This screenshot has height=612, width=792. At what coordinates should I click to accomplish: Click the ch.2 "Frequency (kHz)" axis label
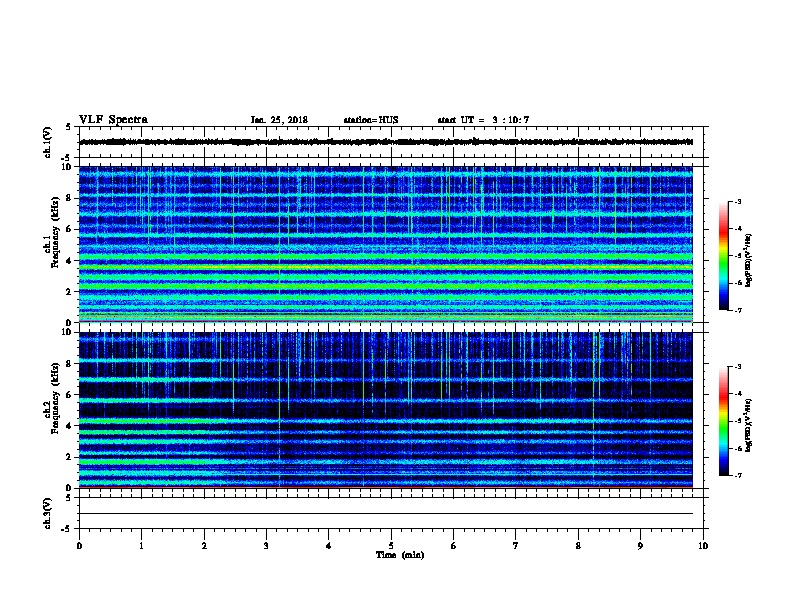(x=56, y=398)
